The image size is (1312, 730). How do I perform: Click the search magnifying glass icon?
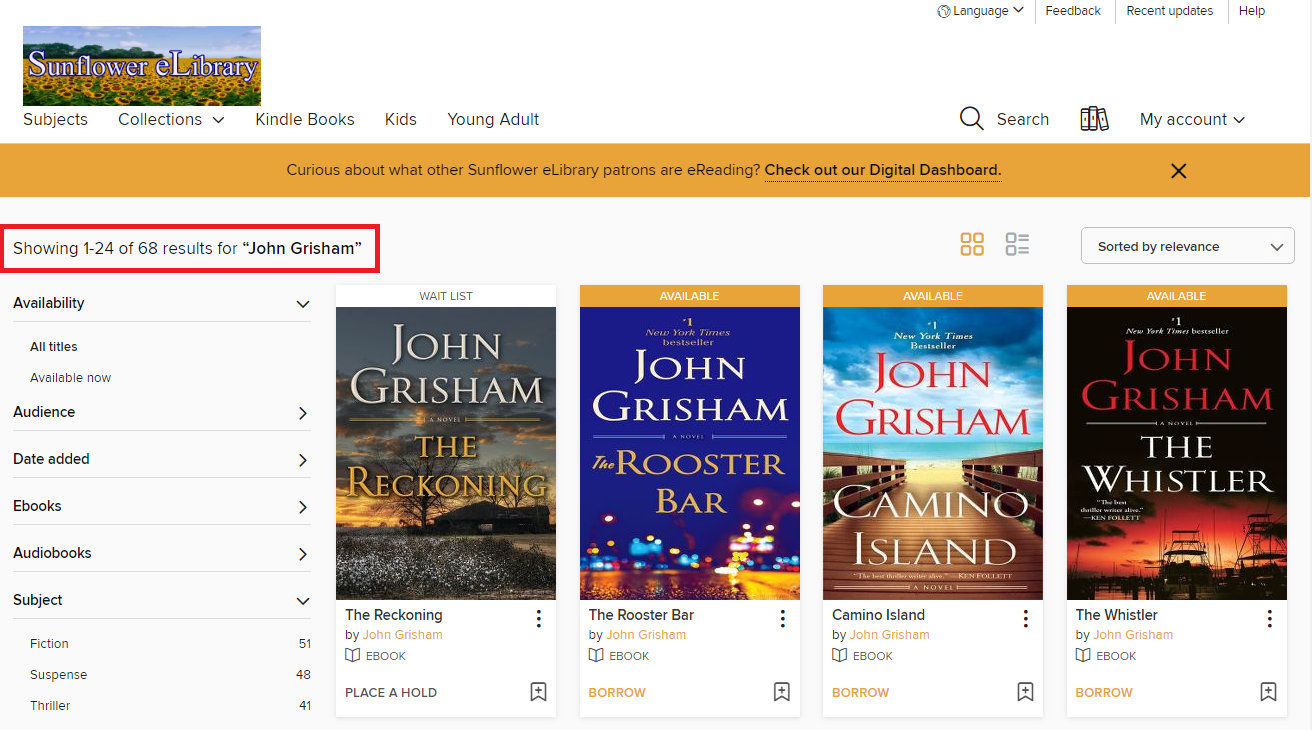coord(971,119)
